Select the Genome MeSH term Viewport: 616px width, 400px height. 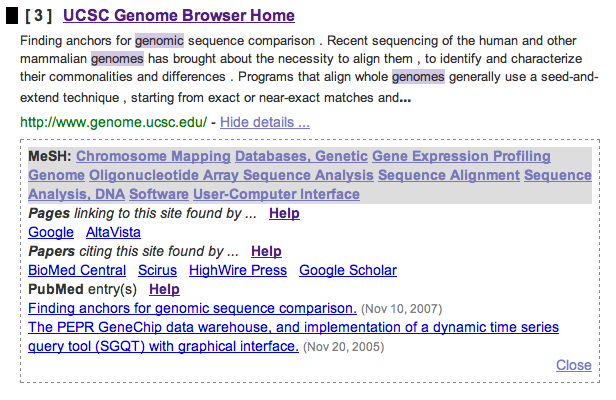pos(57,175)
